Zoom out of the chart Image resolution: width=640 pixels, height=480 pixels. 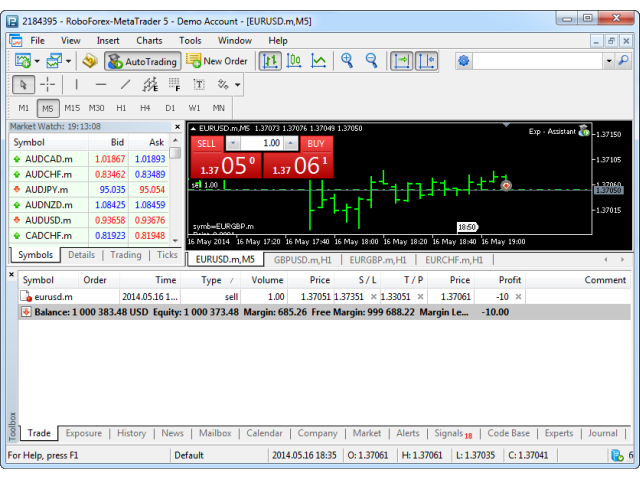tap(371, 61)
